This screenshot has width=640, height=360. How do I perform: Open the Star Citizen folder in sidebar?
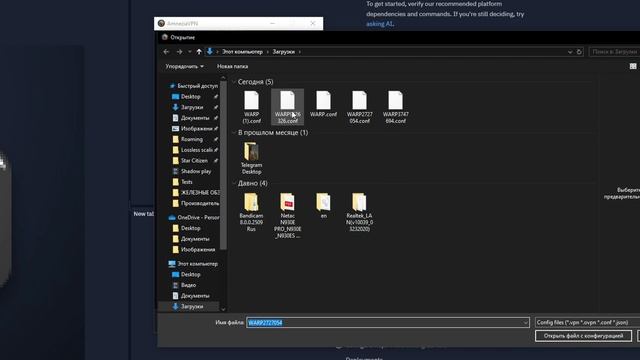click(194, 160)
